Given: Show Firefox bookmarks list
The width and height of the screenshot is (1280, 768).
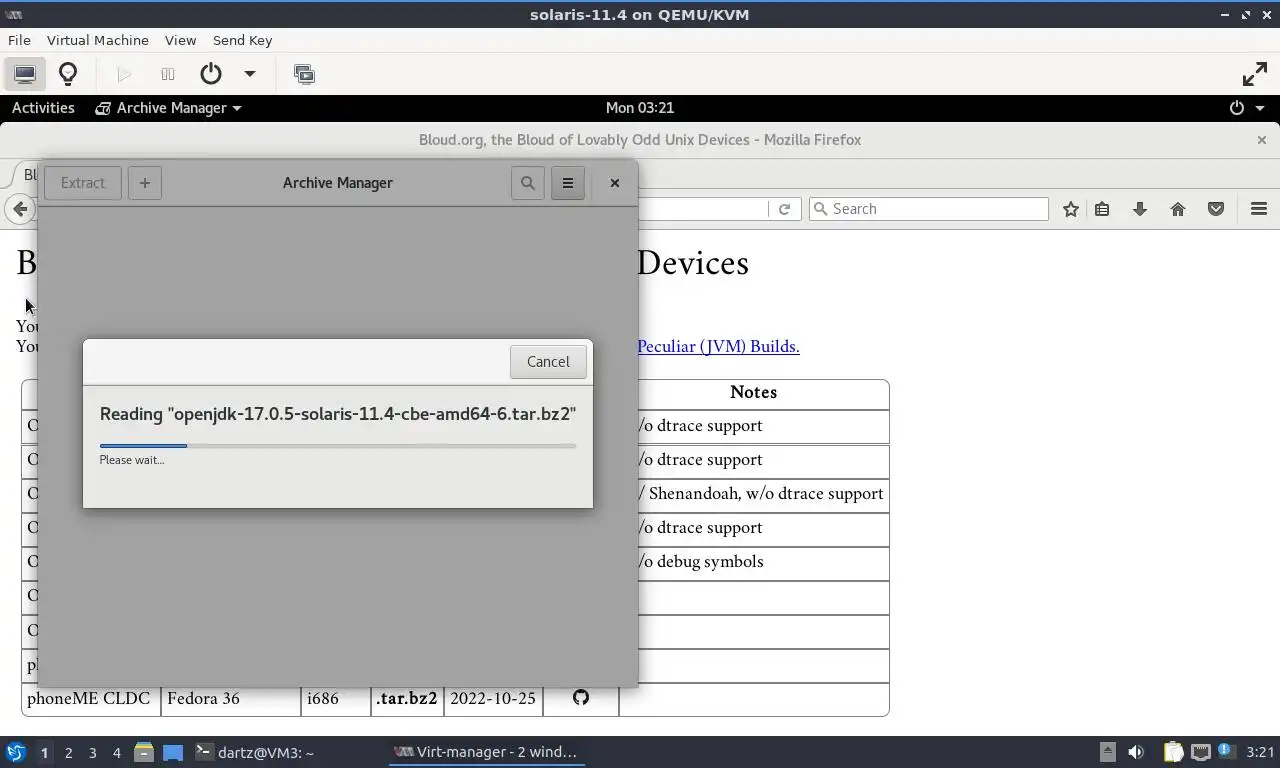Looking at the screenshot, I should pos(1102,209).
